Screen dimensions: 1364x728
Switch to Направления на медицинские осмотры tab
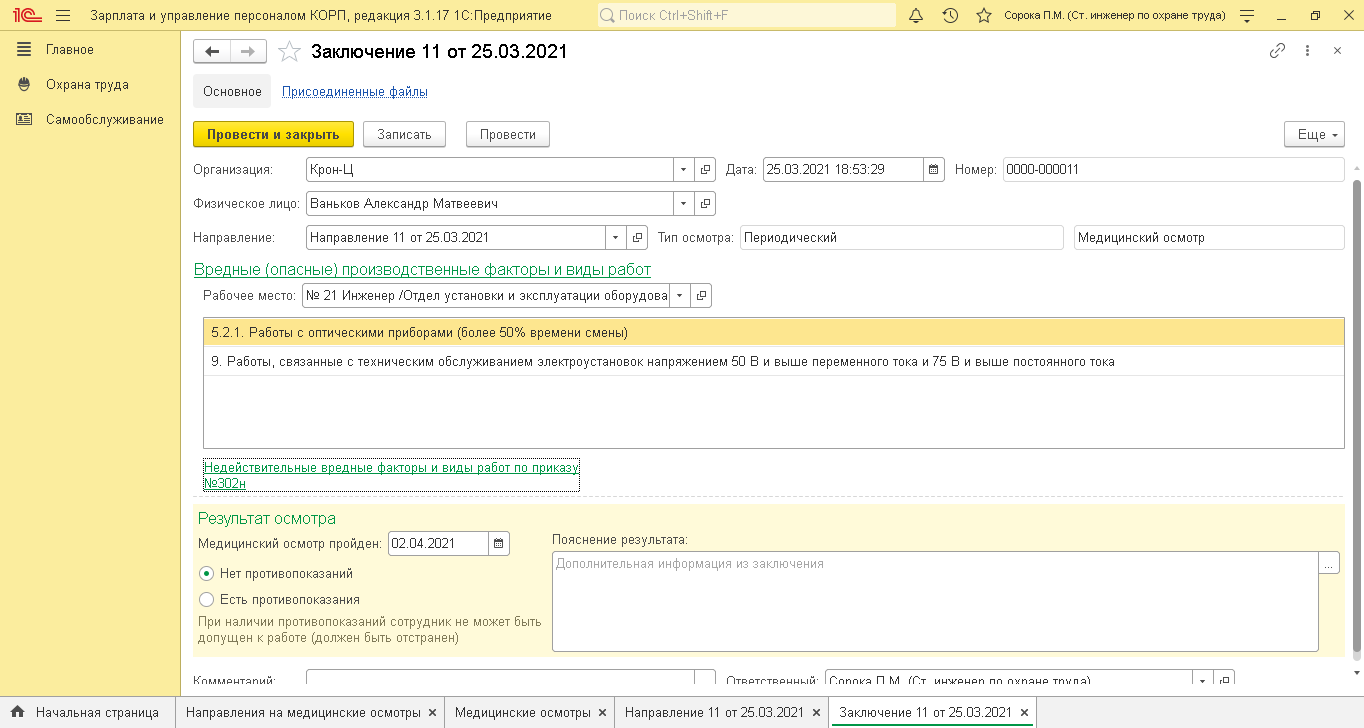coord(303,713)
